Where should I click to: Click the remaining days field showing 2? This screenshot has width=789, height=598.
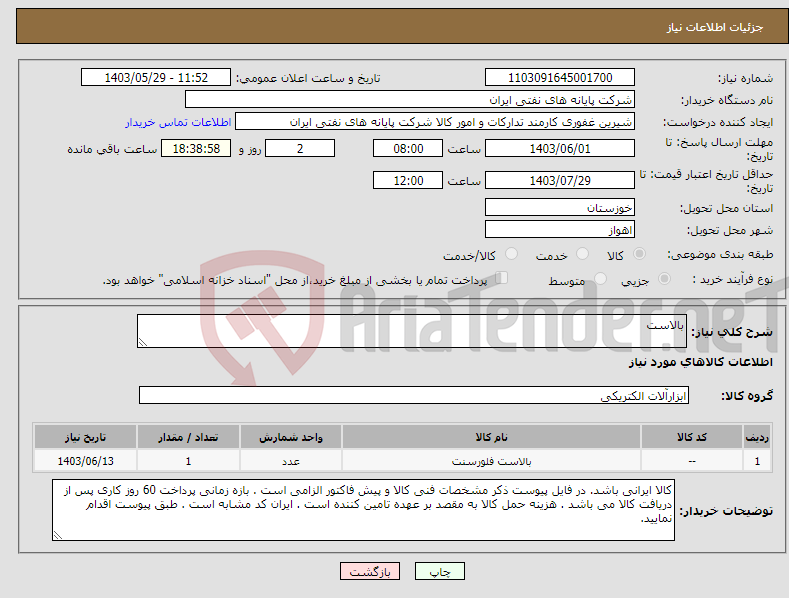point(300,148)
